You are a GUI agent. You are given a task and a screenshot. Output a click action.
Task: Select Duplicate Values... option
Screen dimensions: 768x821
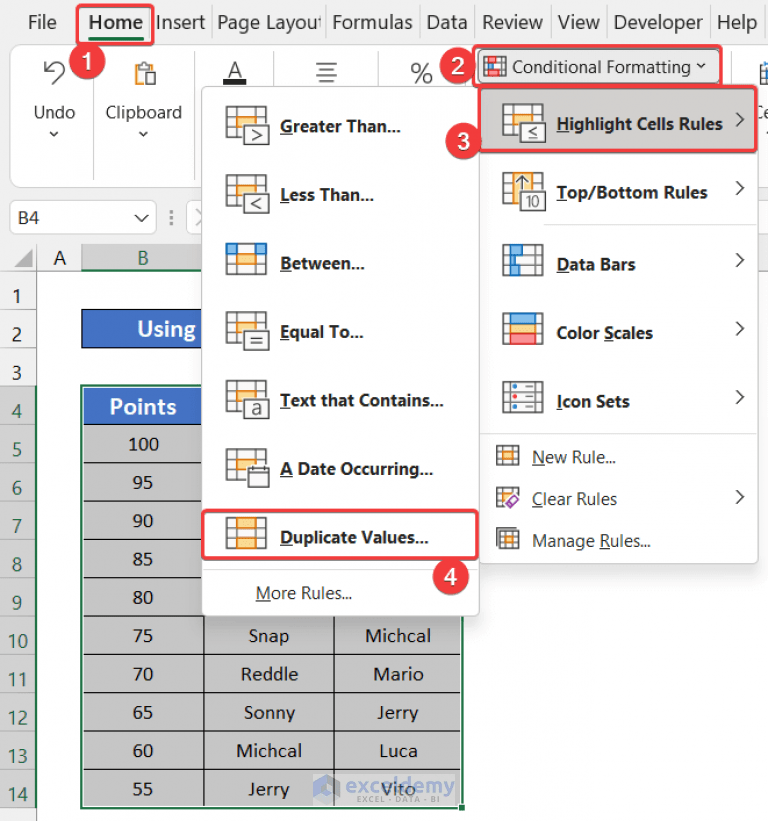click(340, 535)
